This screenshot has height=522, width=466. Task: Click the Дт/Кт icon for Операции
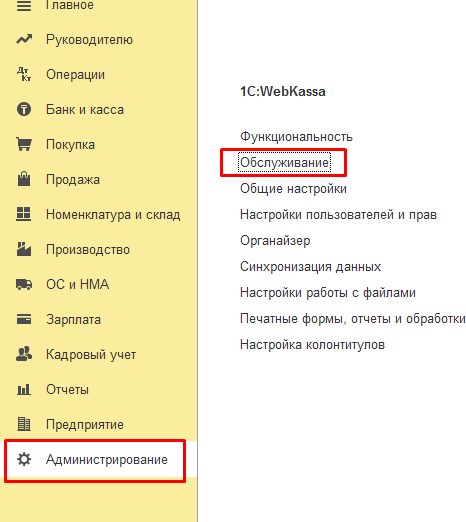pos(24,74)
